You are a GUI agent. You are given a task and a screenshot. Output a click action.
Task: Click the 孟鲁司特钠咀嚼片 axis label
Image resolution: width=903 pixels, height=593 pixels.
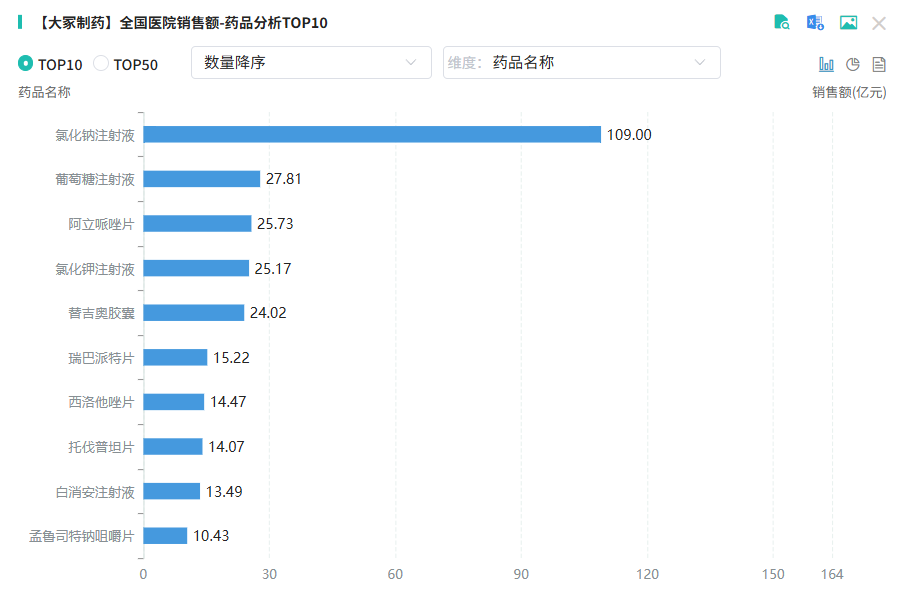[82, 536]
